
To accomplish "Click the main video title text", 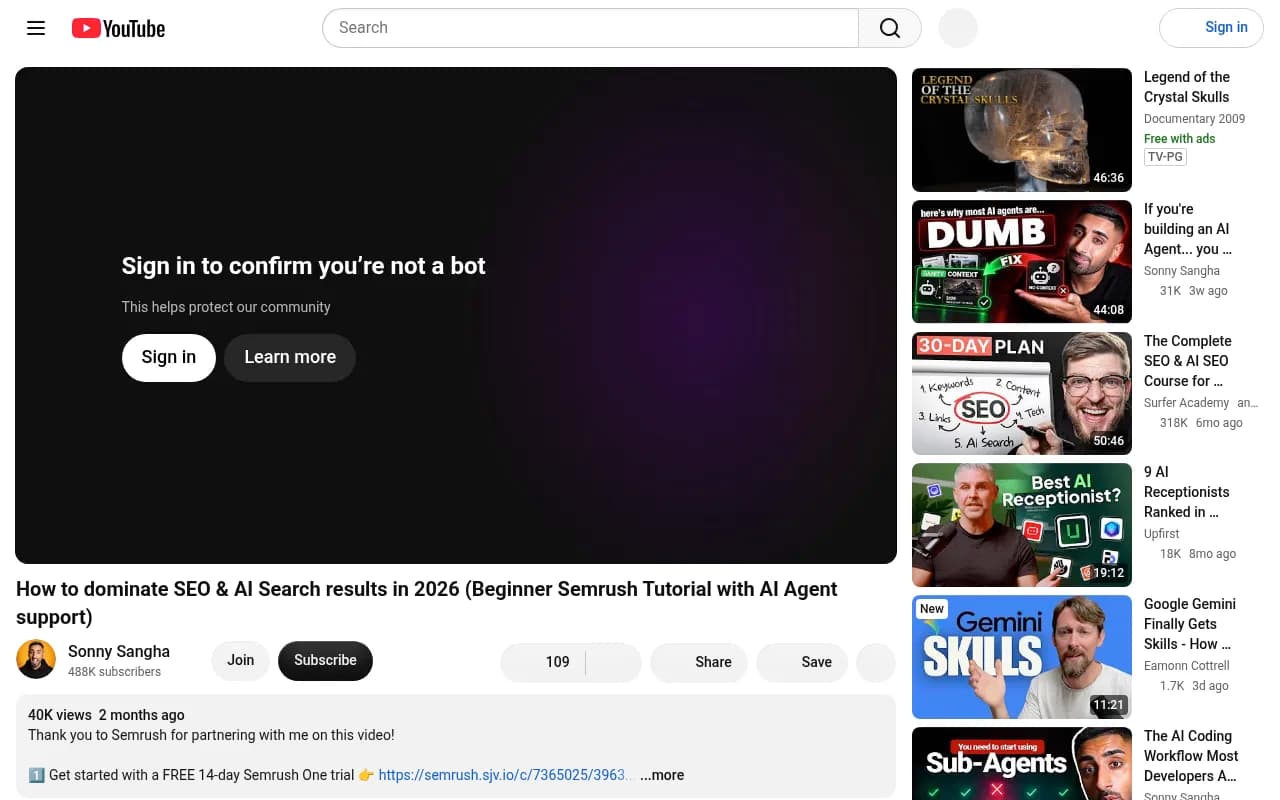I will (427, 603).
